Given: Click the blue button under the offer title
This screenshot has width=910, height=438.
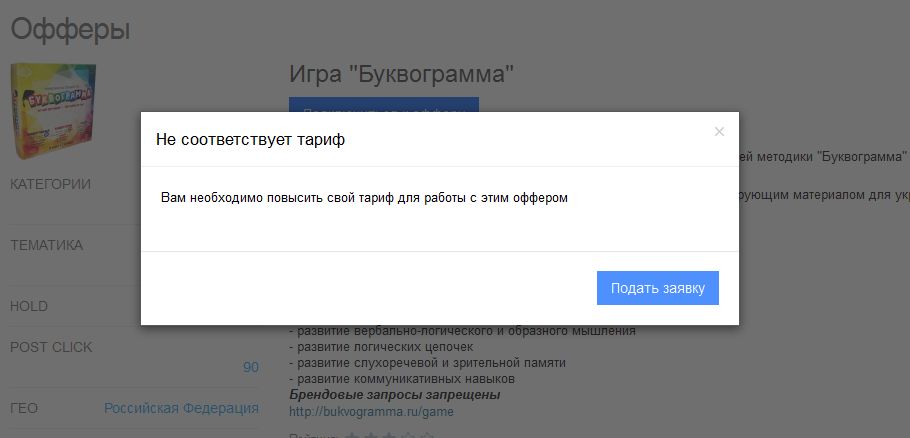Looking at the screenshot, I should (384, 104).
